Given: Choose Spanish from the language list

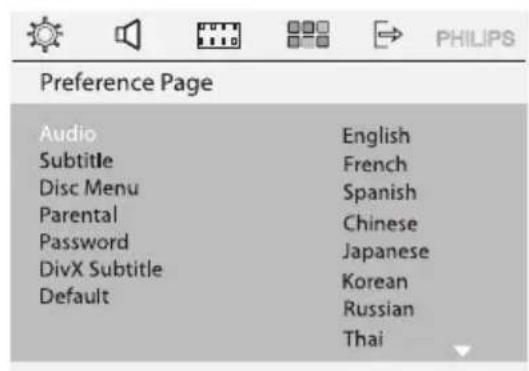Looking at the screenshot, I should pyautogui.click(x=380, y=193).
